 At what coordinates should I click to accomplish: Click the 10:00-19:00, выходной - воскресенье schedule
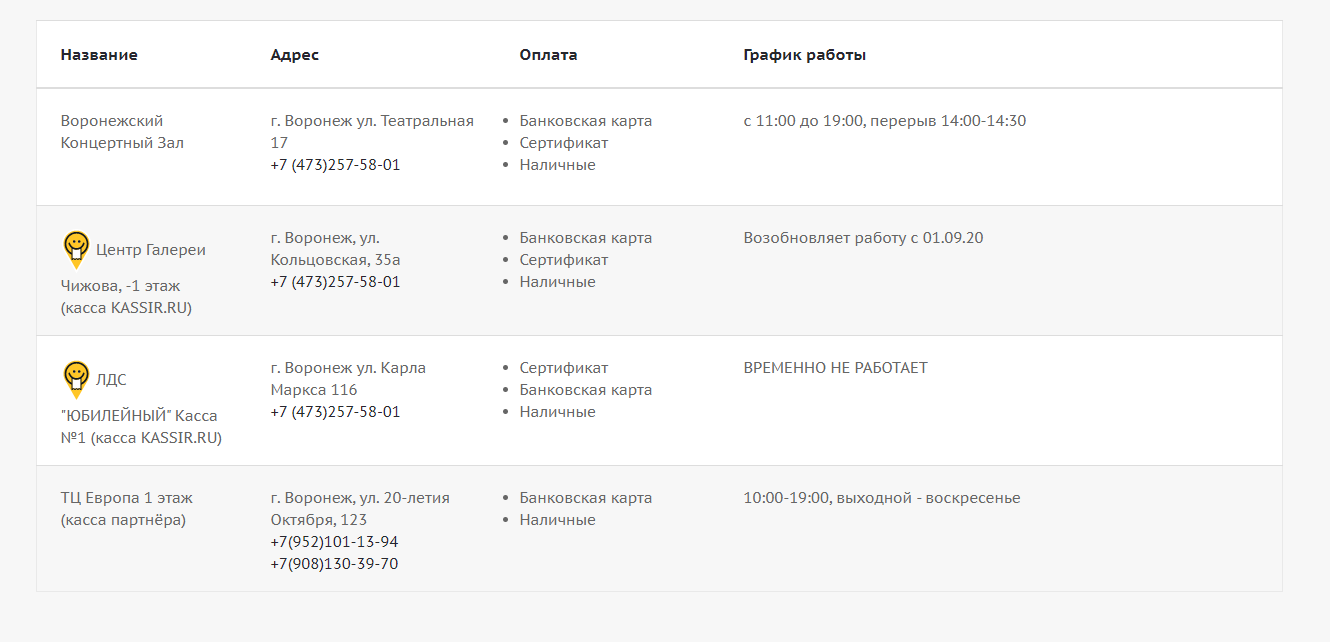click(881, 498)
